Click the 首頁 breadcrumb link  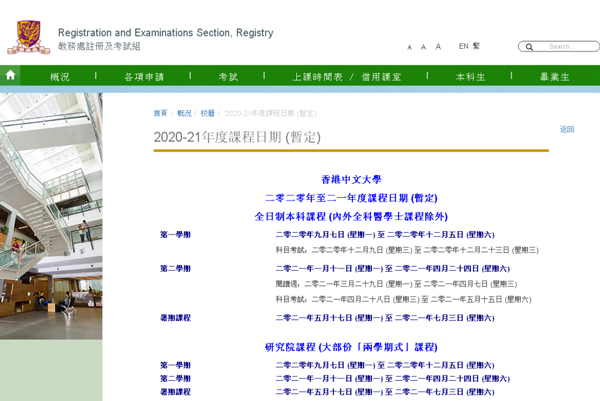(160, 113)
